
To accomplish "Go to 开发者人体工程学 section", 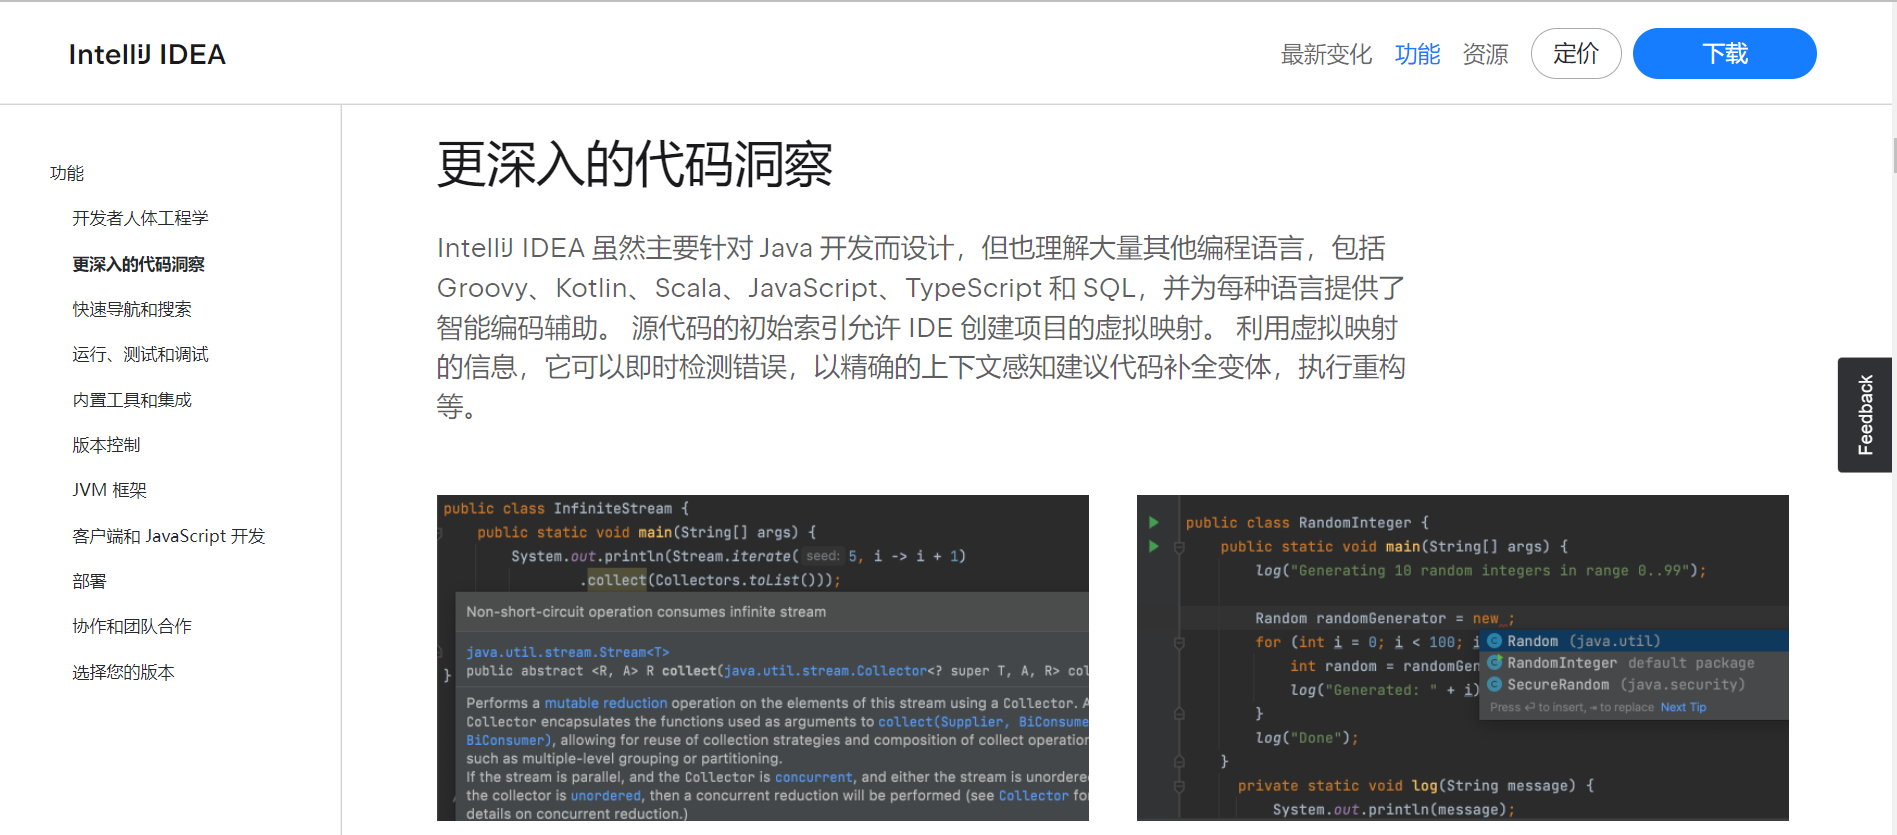I will coord(140,218).
